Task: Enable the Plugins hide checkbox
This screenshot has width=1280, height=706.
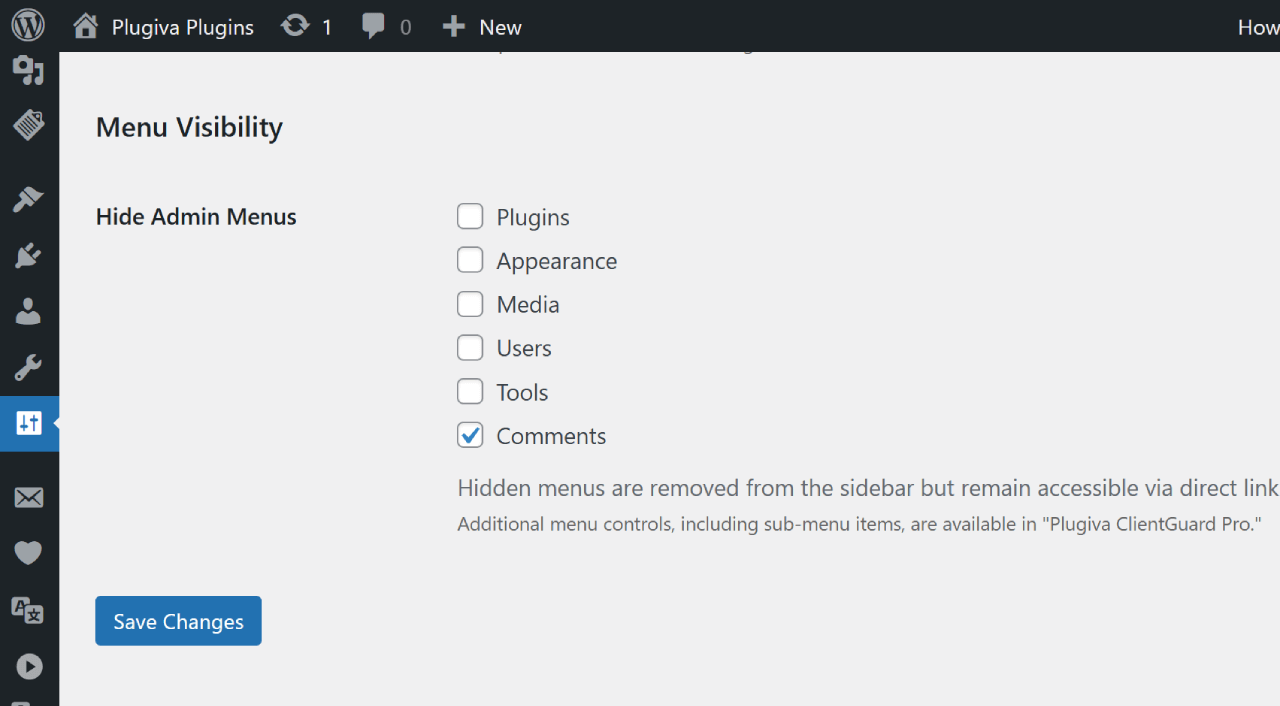Action: click(x=470, y=216)
